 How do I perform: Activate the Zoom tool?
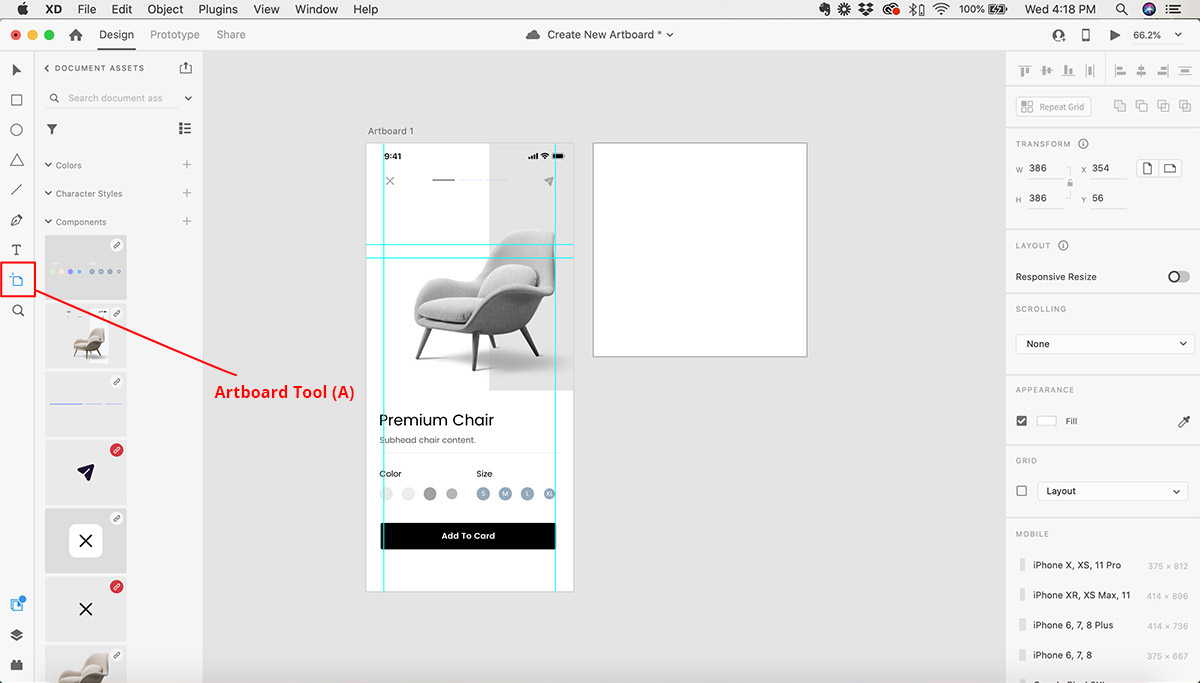(x=17, y=311)
